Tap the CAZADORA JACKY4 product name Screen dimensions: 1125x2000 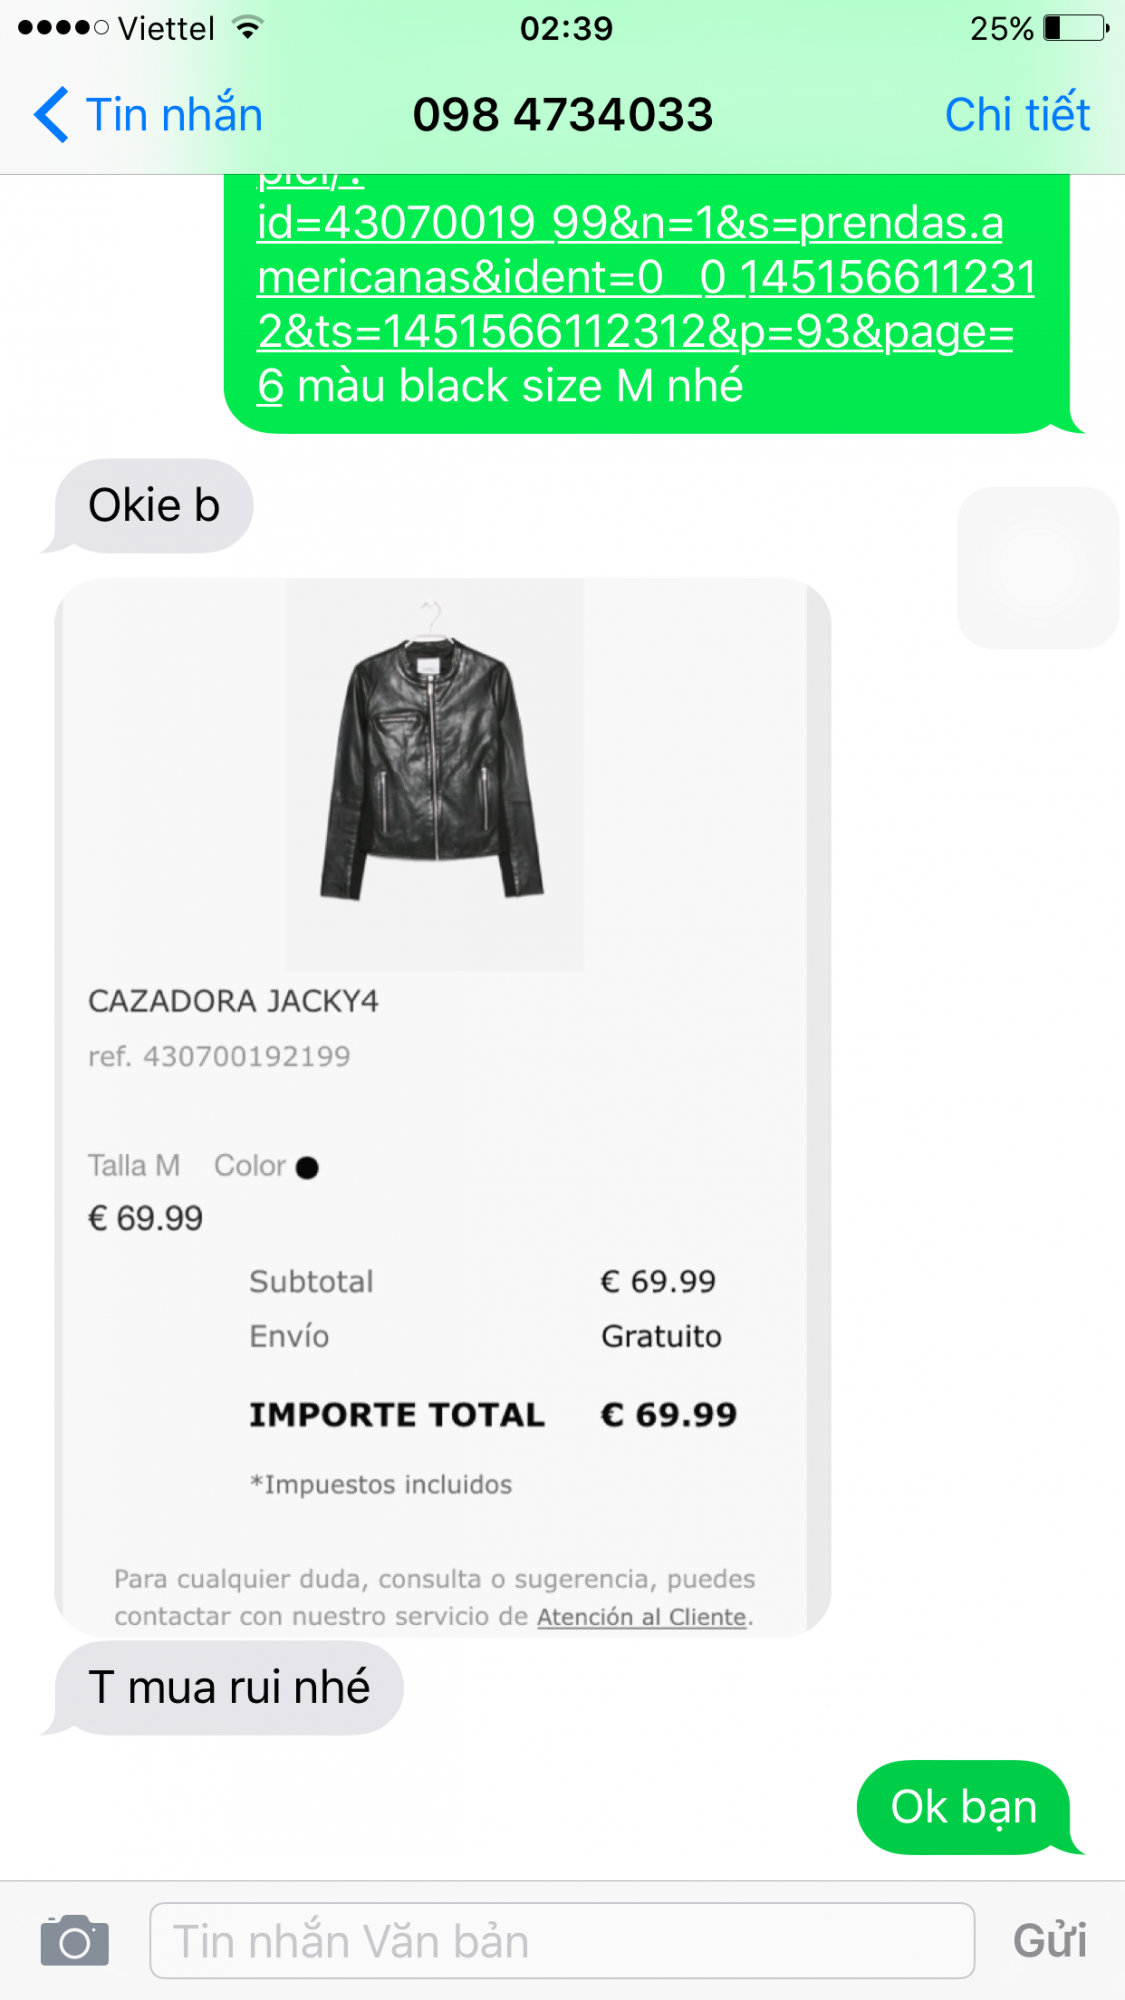pos(233,1001)
